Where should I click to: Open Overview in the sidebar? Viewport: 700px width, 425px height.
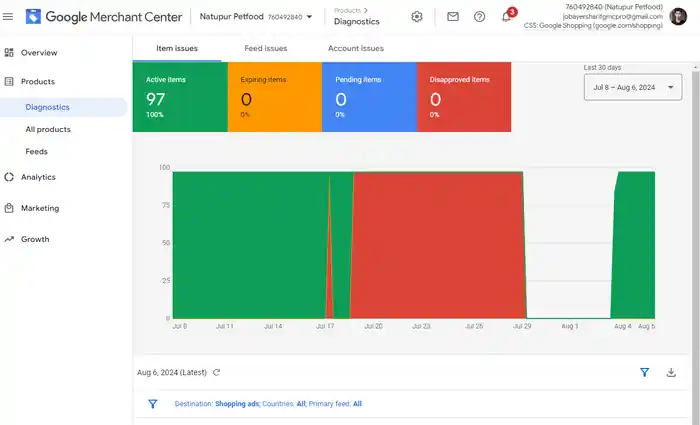pyautogui.click(x=39, y=53)
